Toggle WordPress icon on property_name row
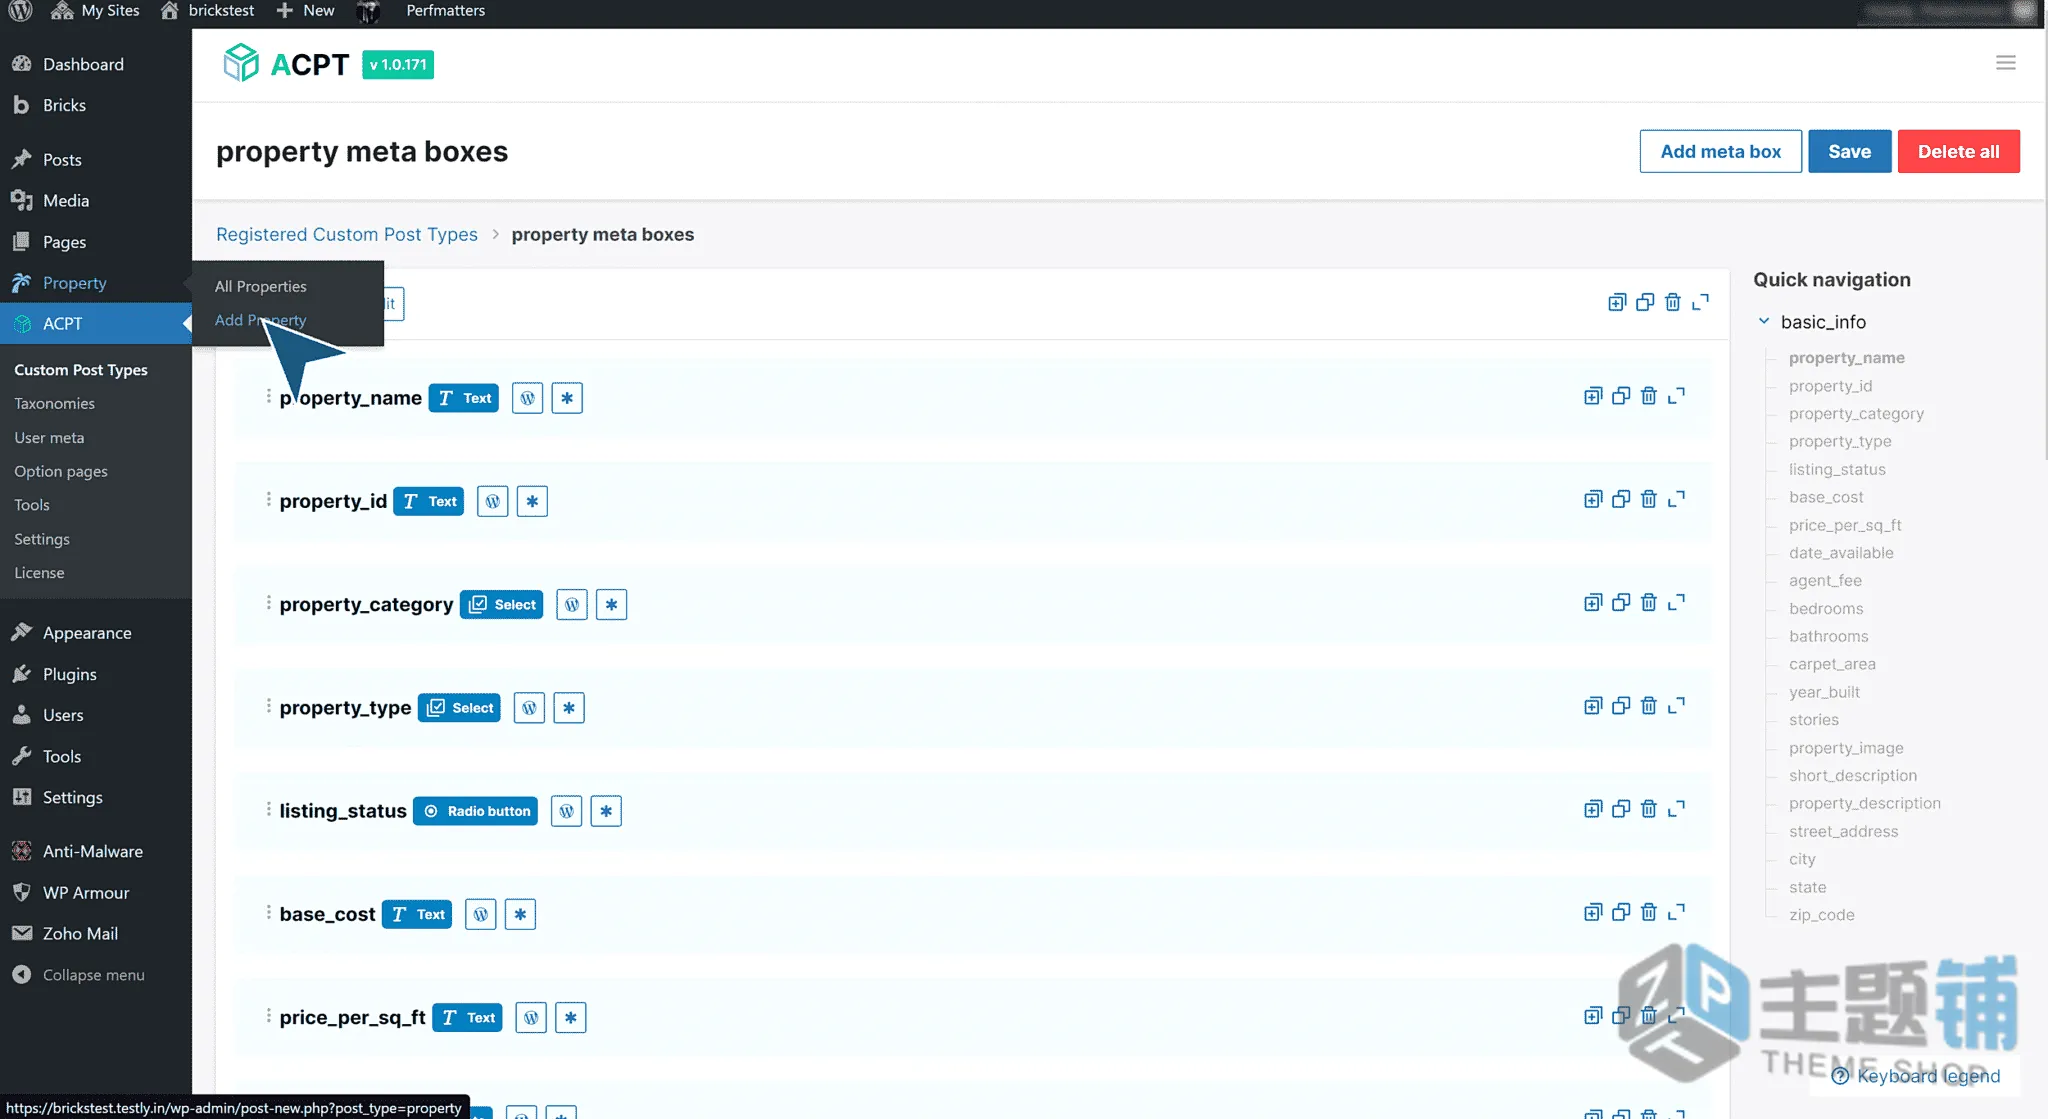 point(528,398)
